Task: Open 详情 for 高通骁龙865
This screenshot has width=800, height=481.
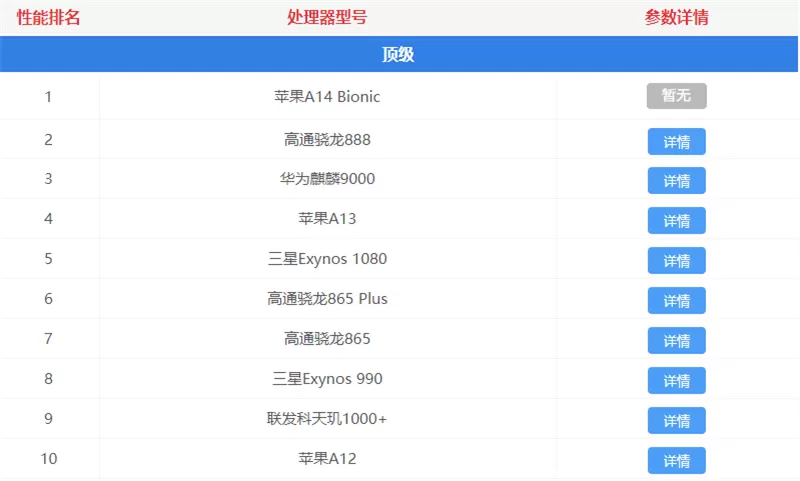Action: [677, 340]
